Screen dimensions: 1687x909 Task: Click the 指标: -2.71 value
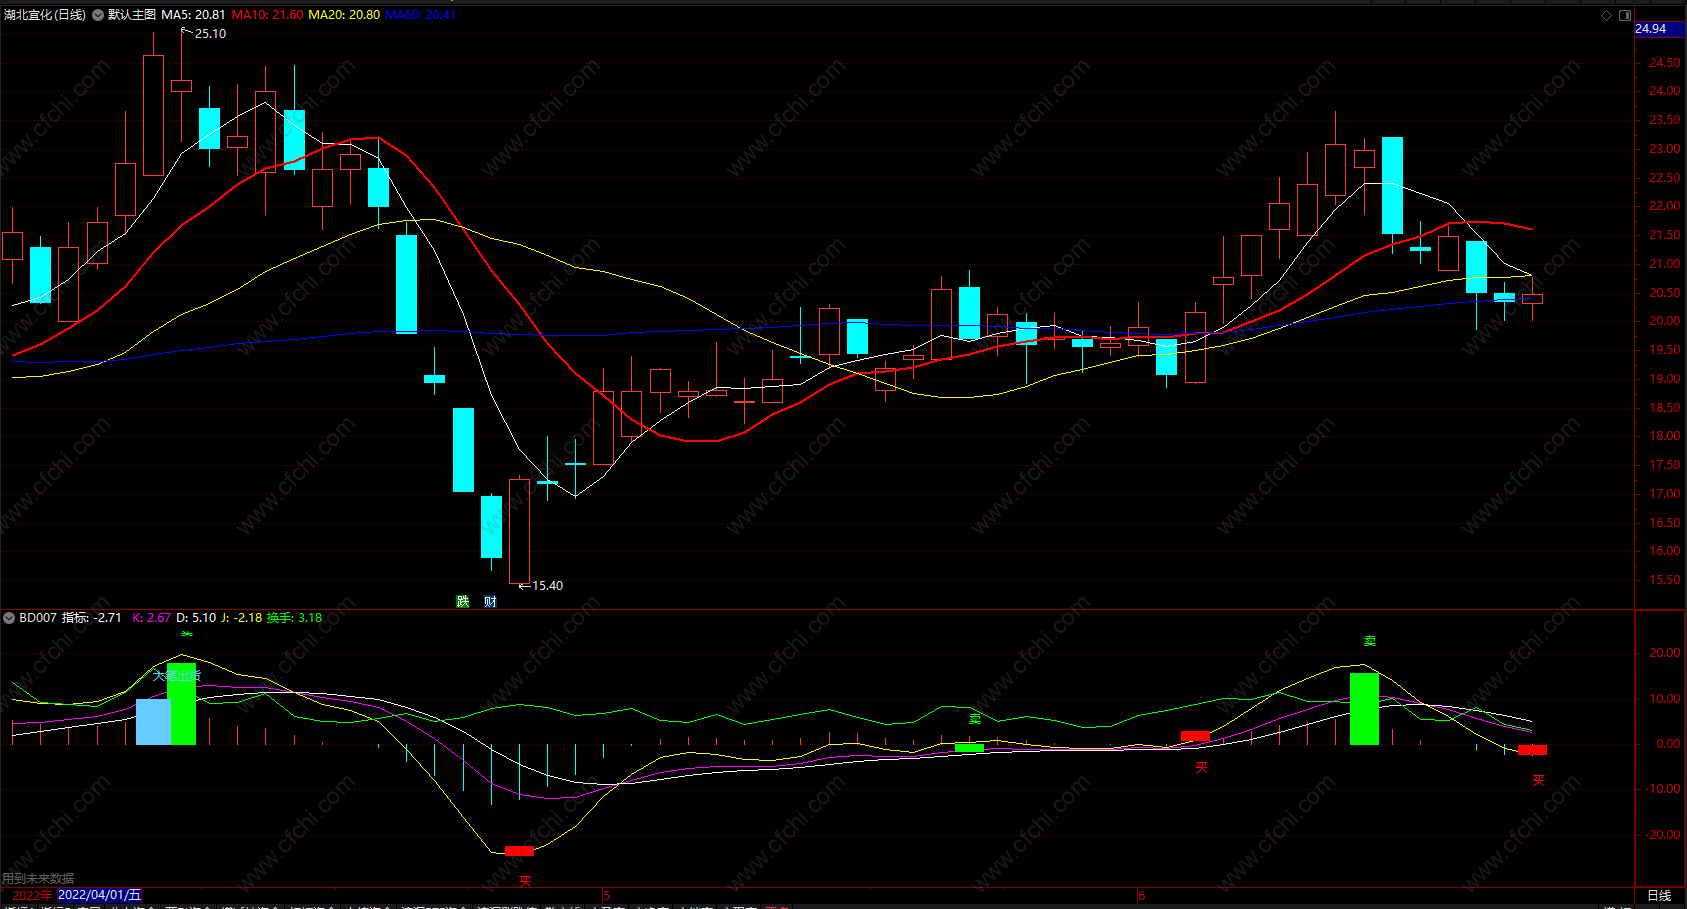[x=92, y=618]
